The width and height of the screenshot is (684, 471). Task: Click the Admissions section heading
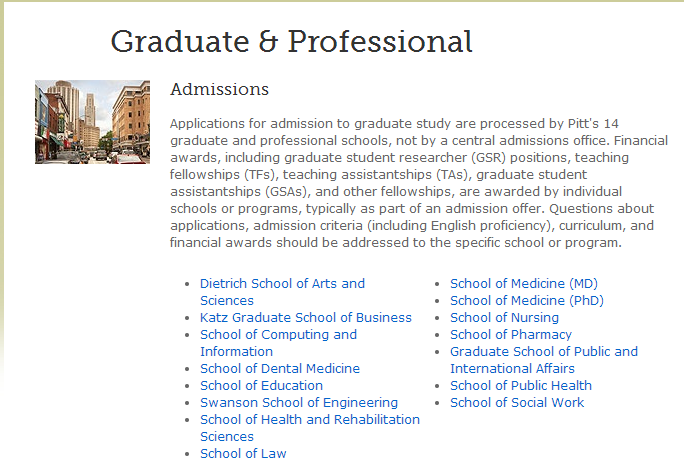(x=219, y=89)
